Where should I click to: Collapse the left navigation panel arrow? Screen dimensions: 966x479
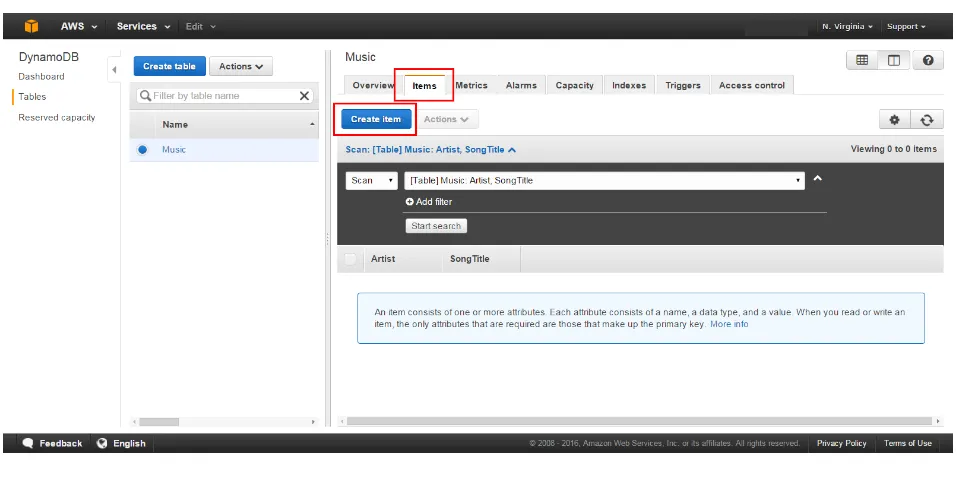coord(114,70)
